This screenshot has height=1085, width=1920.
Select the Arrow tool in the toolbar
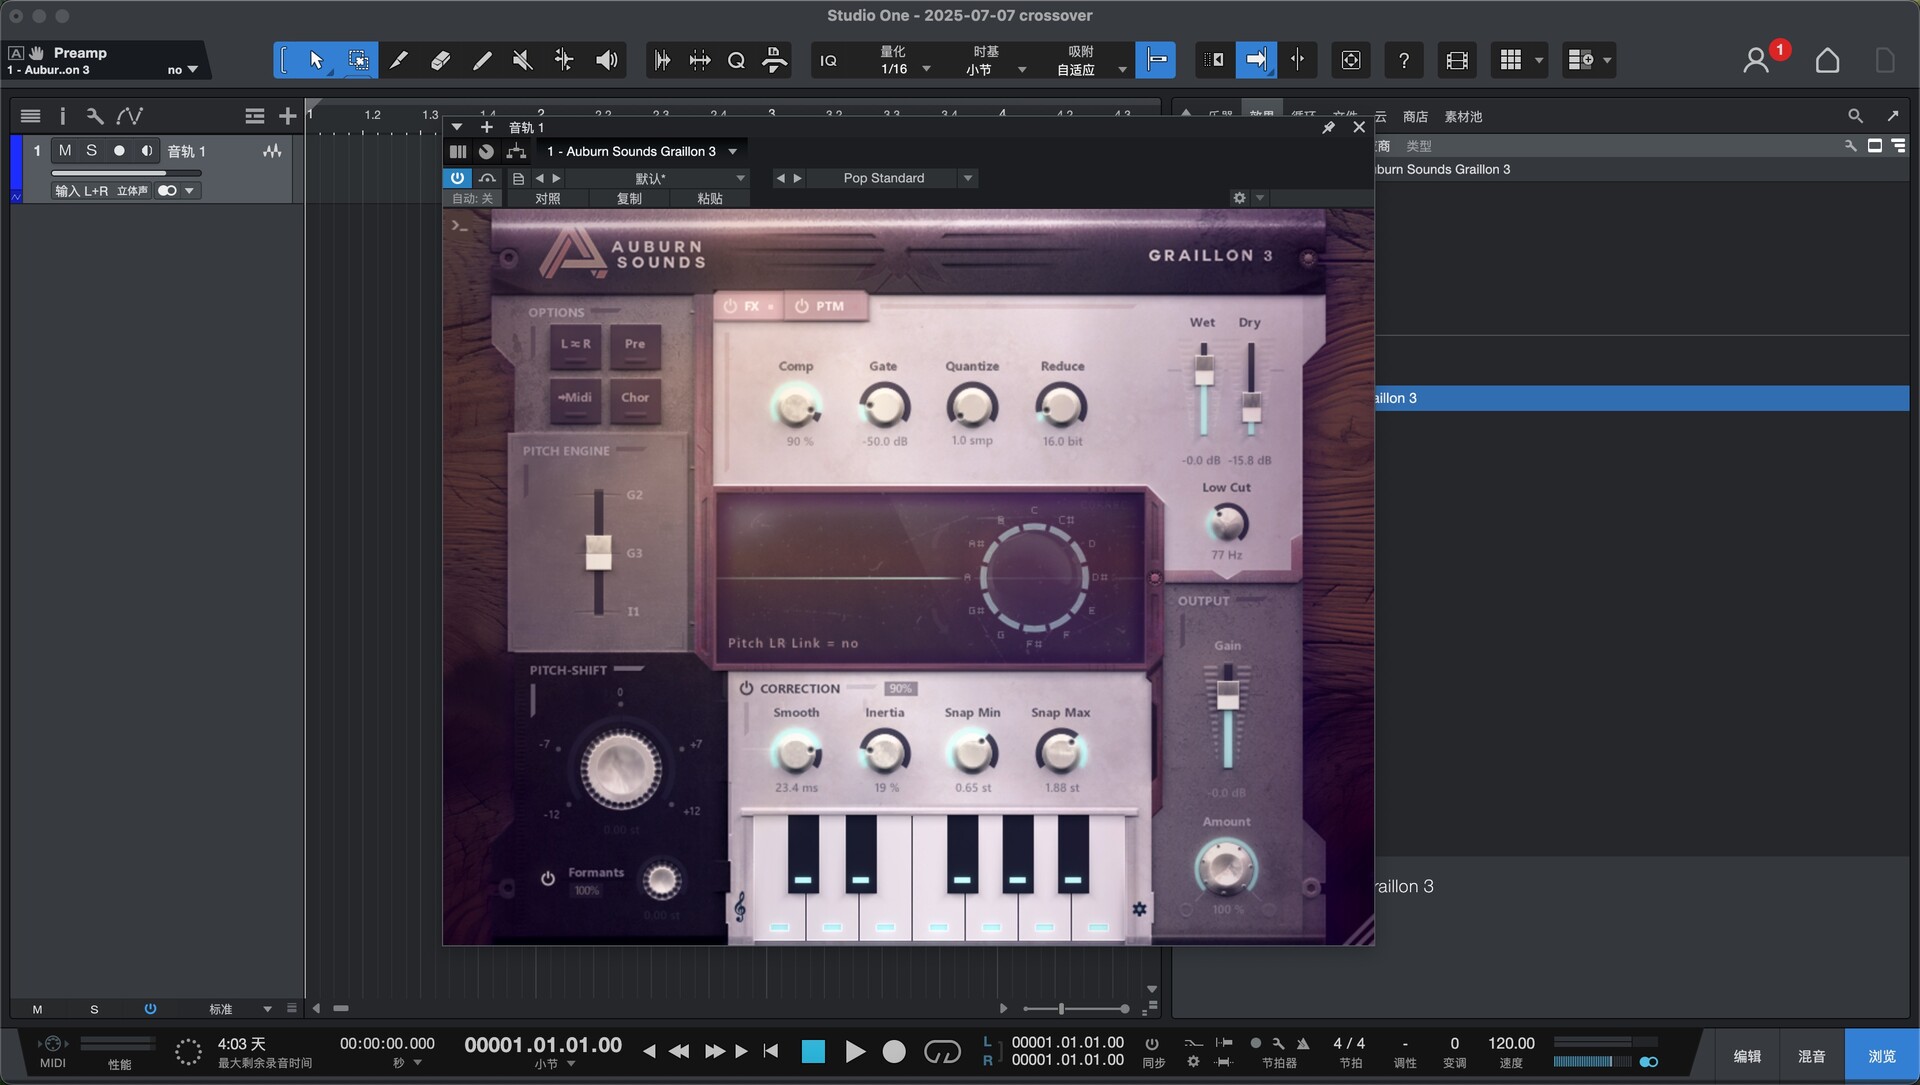tap(316, 60)
